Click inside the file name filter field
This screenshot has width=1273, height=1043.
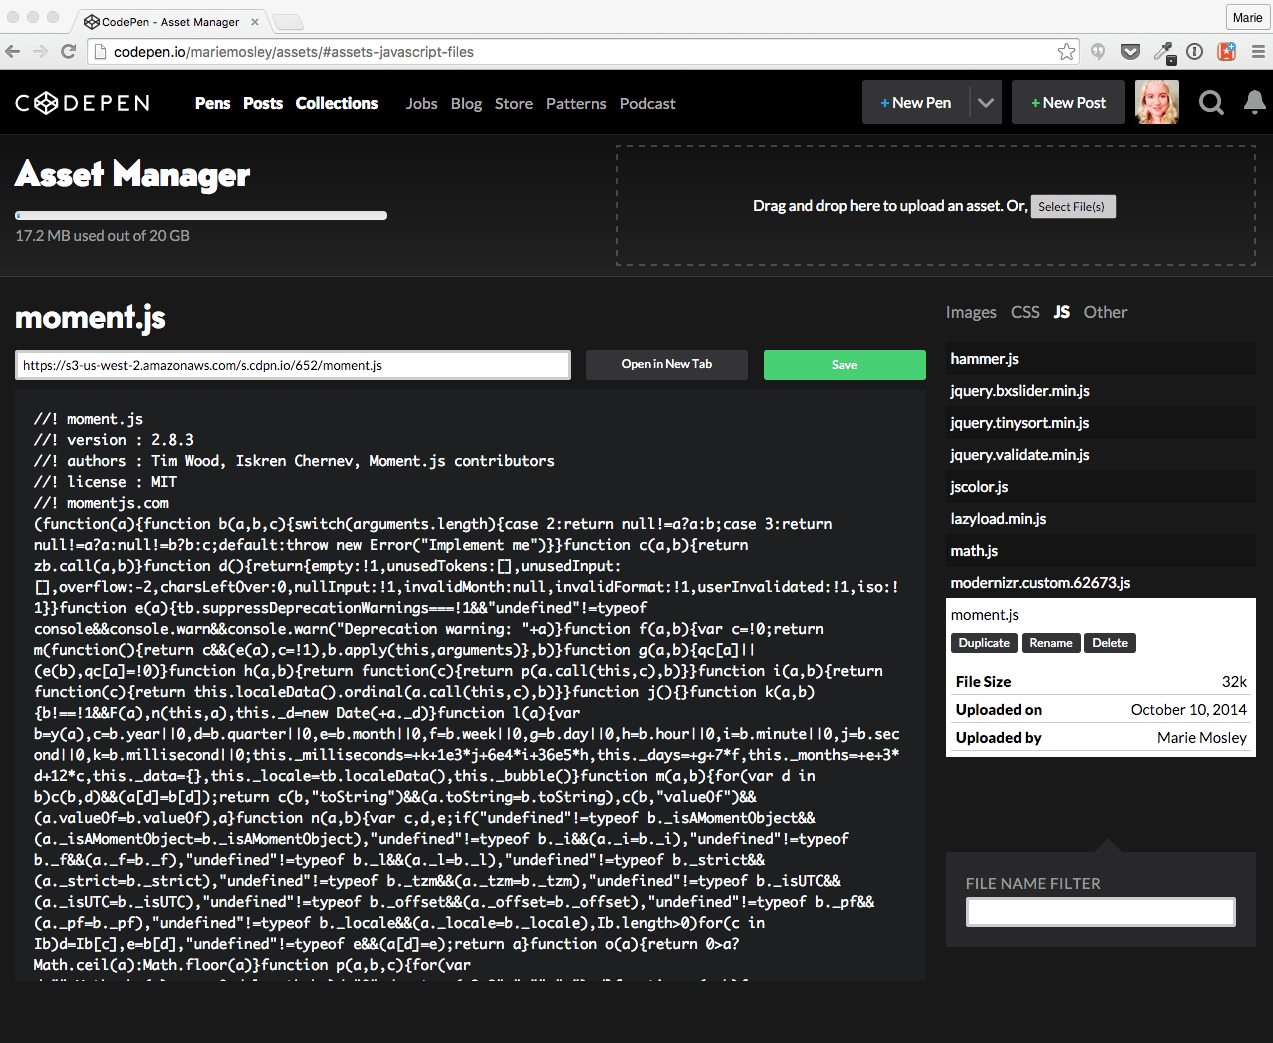[x=1100, y=912]
